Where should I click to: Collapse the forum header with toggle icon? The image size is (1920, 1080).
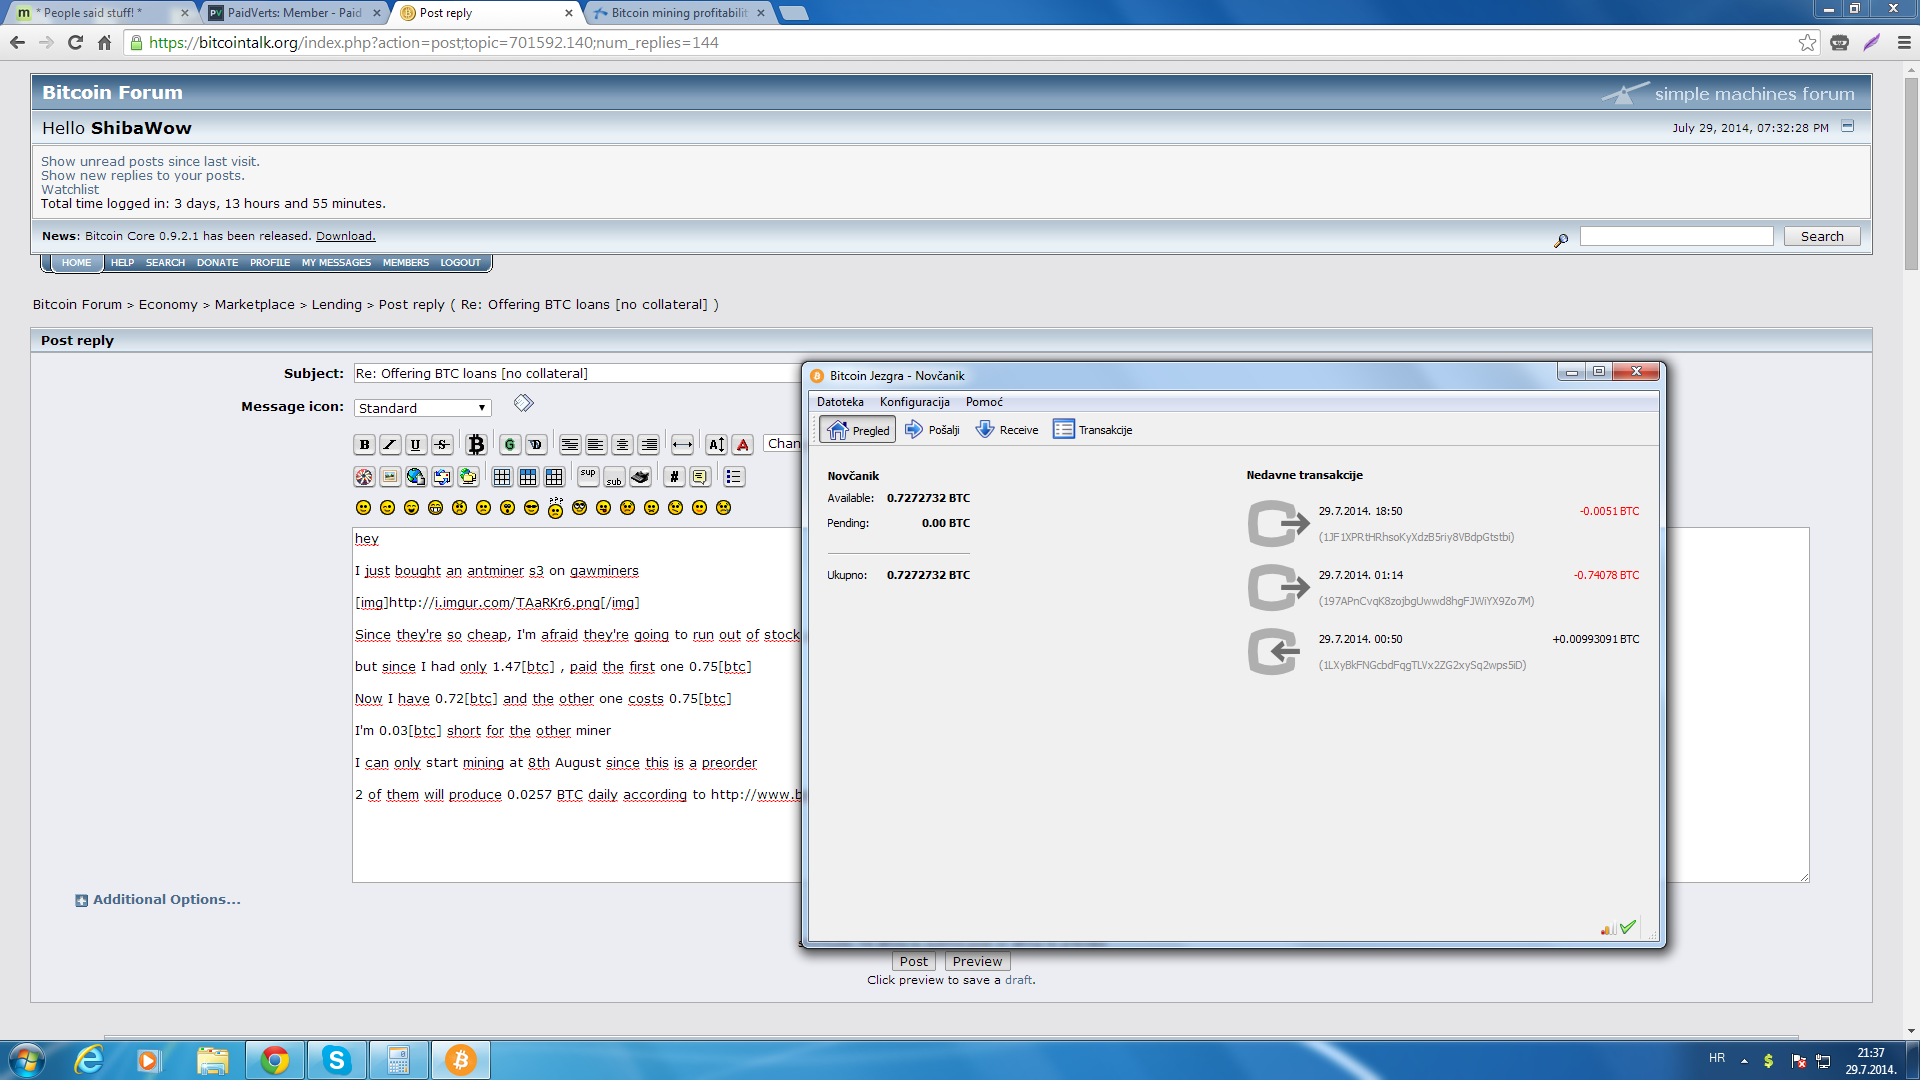1848,126
